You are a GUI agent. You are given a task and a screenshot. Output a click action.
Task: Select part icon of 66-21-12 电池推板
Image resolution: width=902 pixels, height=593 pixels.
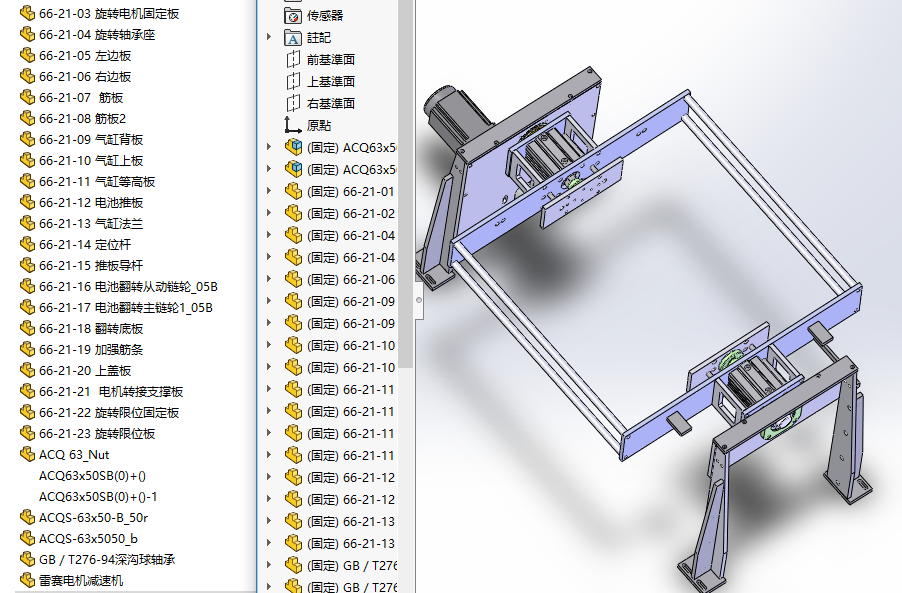pos(27,202)
